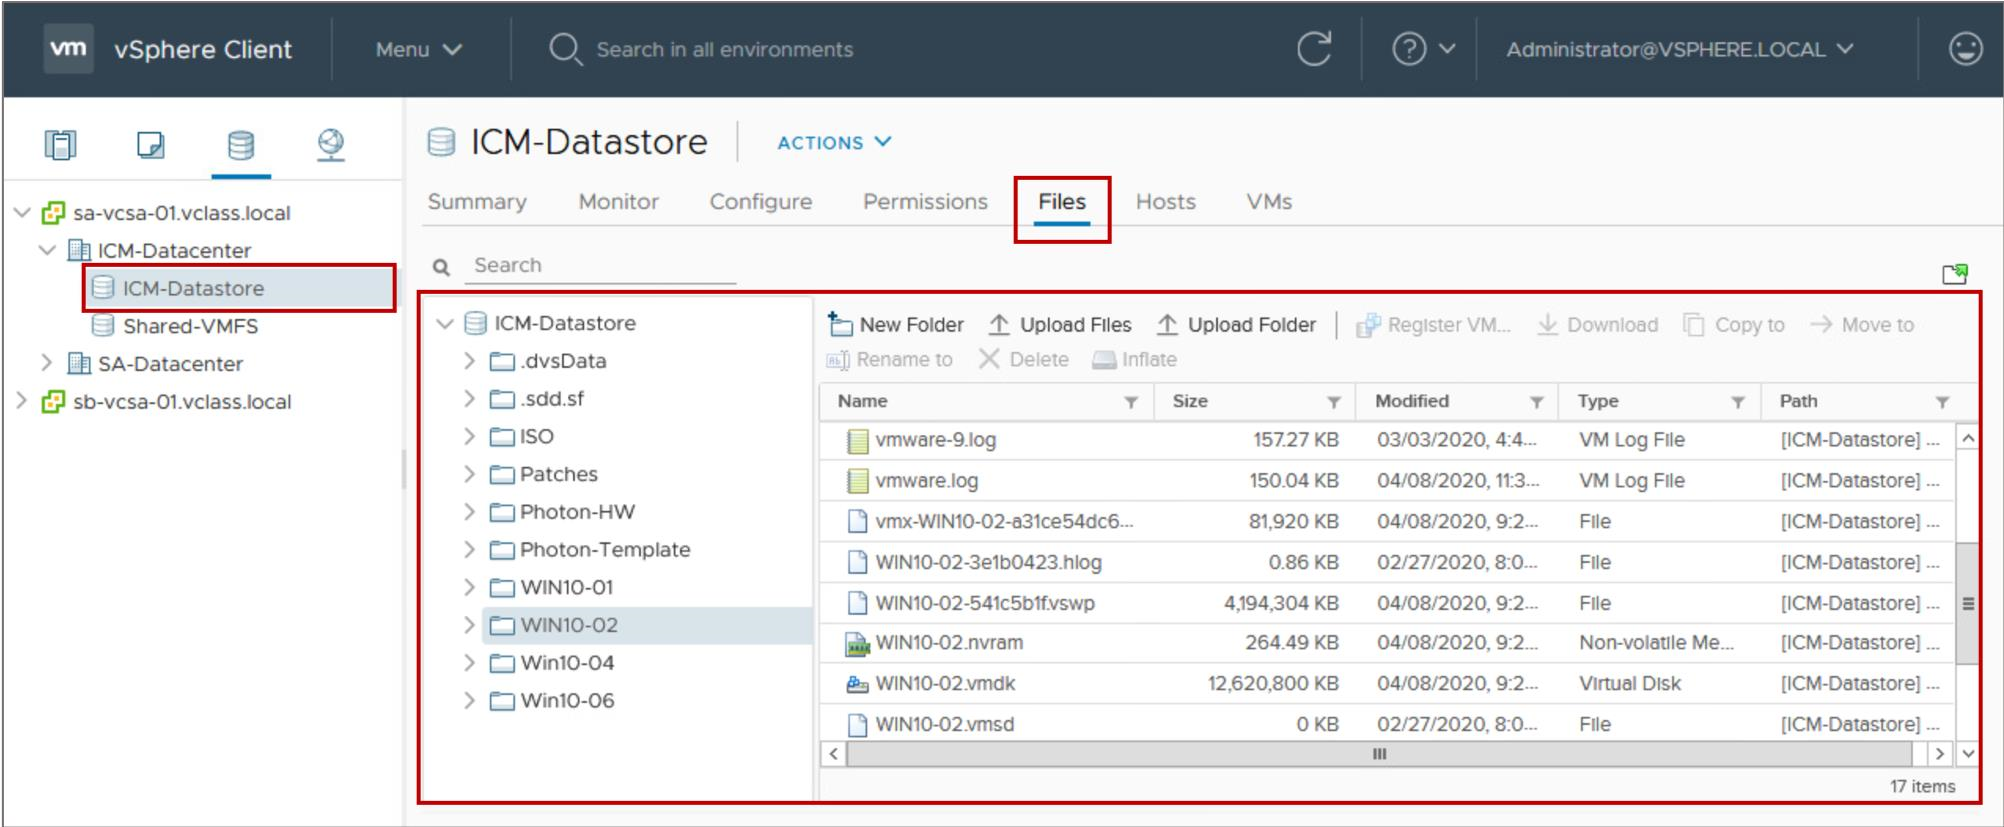The height and width of the screenshot is (827, 2004).
Task: Filter the Type column
Action: [1738, 402]
